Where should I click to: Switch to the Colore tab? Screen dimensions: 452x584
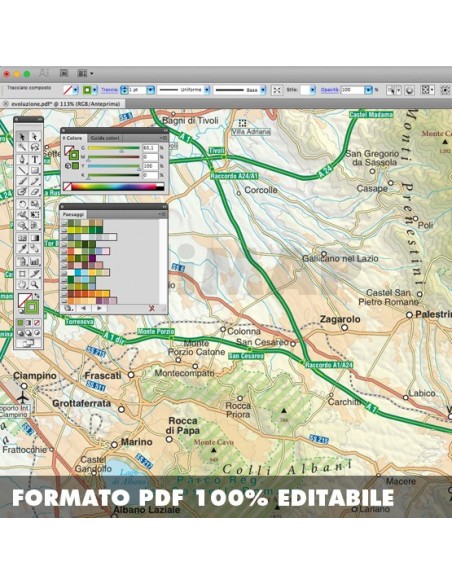coord(73,138)
